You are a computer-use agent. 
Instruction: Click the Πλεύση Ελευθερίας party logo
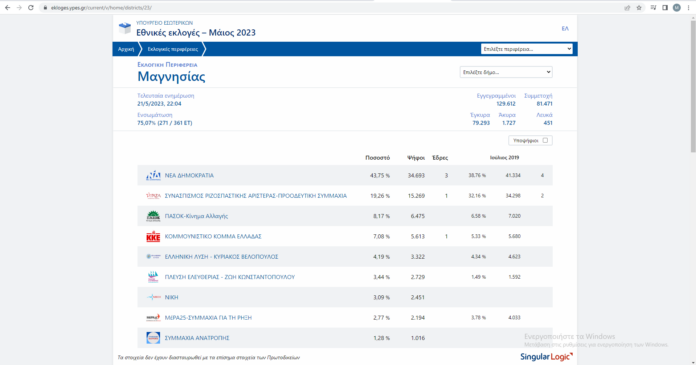click(153, 277)
